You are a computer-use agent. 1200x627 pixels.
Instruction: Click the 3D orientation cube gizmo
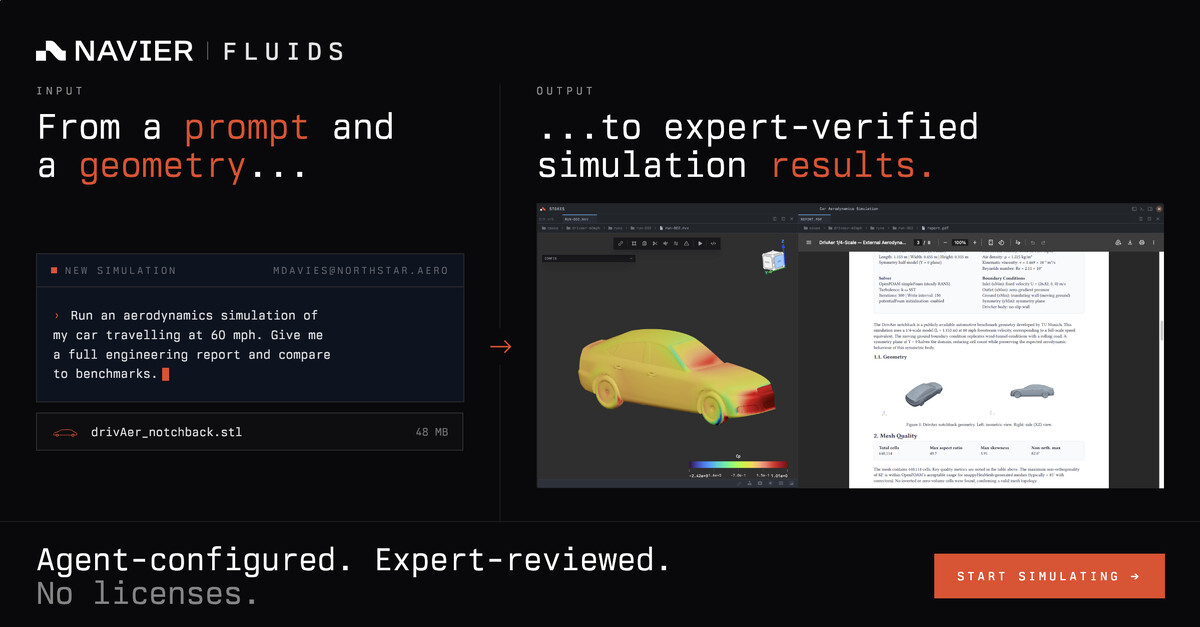[773, 261]
